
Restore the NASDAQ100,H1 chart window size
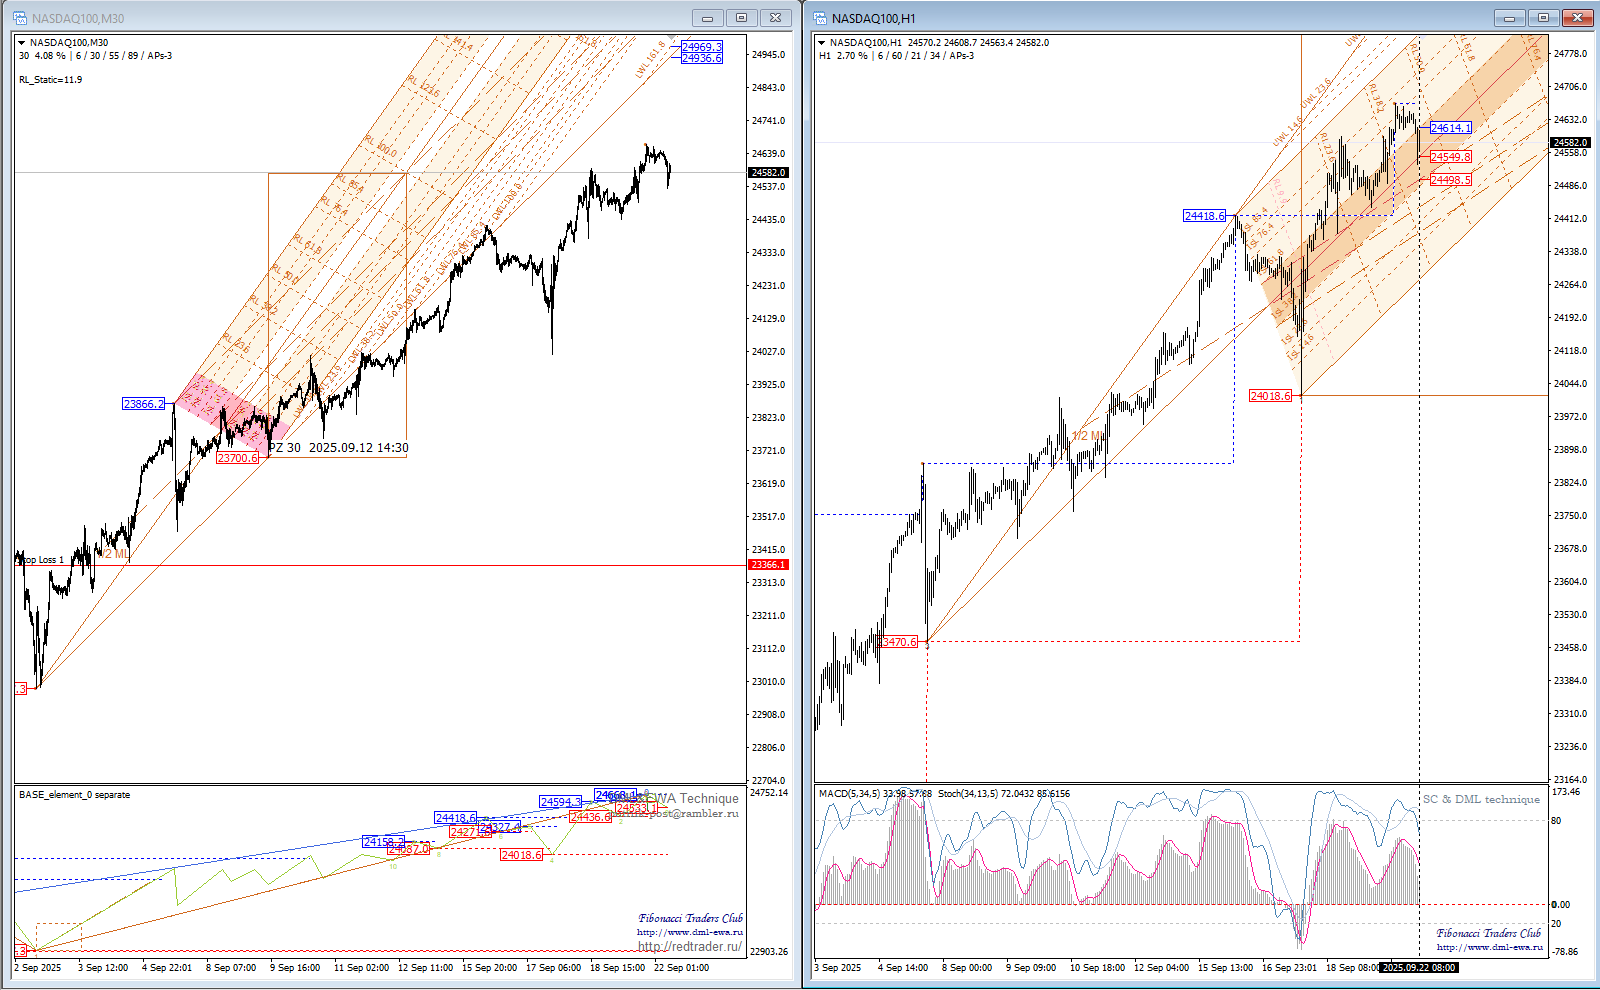[1543, 18]
